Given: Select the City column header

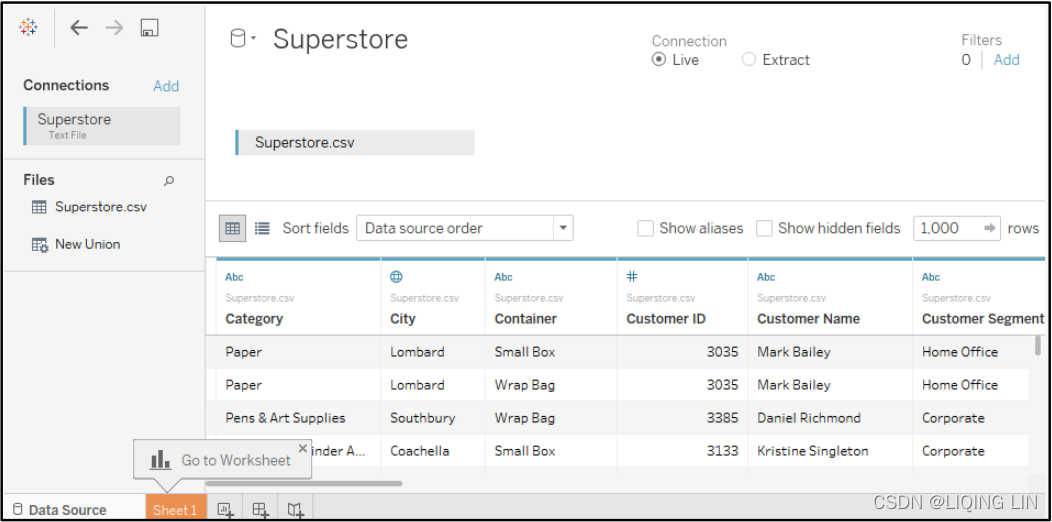Looking at the screenshot, I should pyautogui.click(x=403, y=319).
